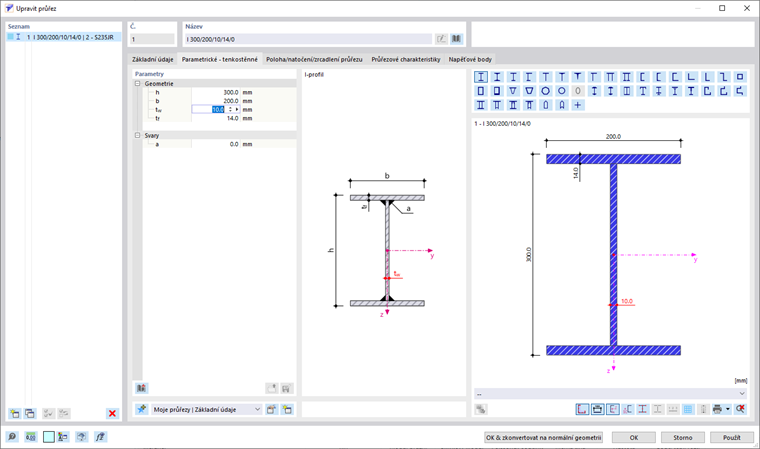Click the parameters library icon below parameter table
Screen dimensions: 760x449
click(x=141, y=388)
